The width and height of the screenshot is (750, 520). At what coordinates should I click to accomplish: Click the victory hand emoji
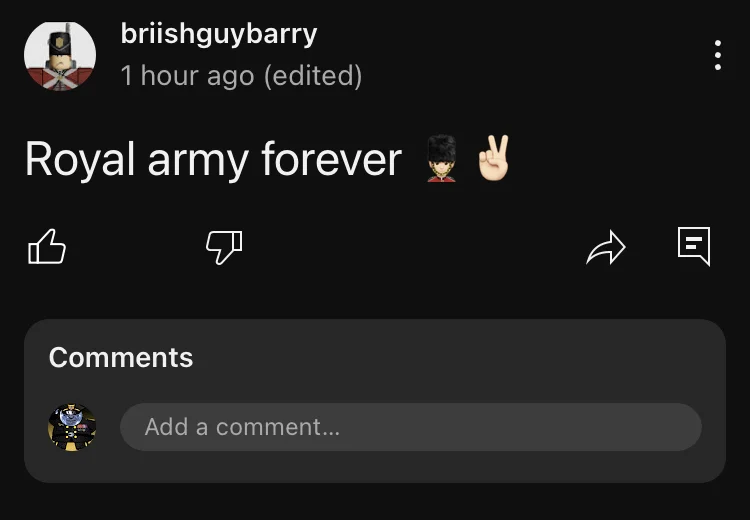click(x=494, y=158)
